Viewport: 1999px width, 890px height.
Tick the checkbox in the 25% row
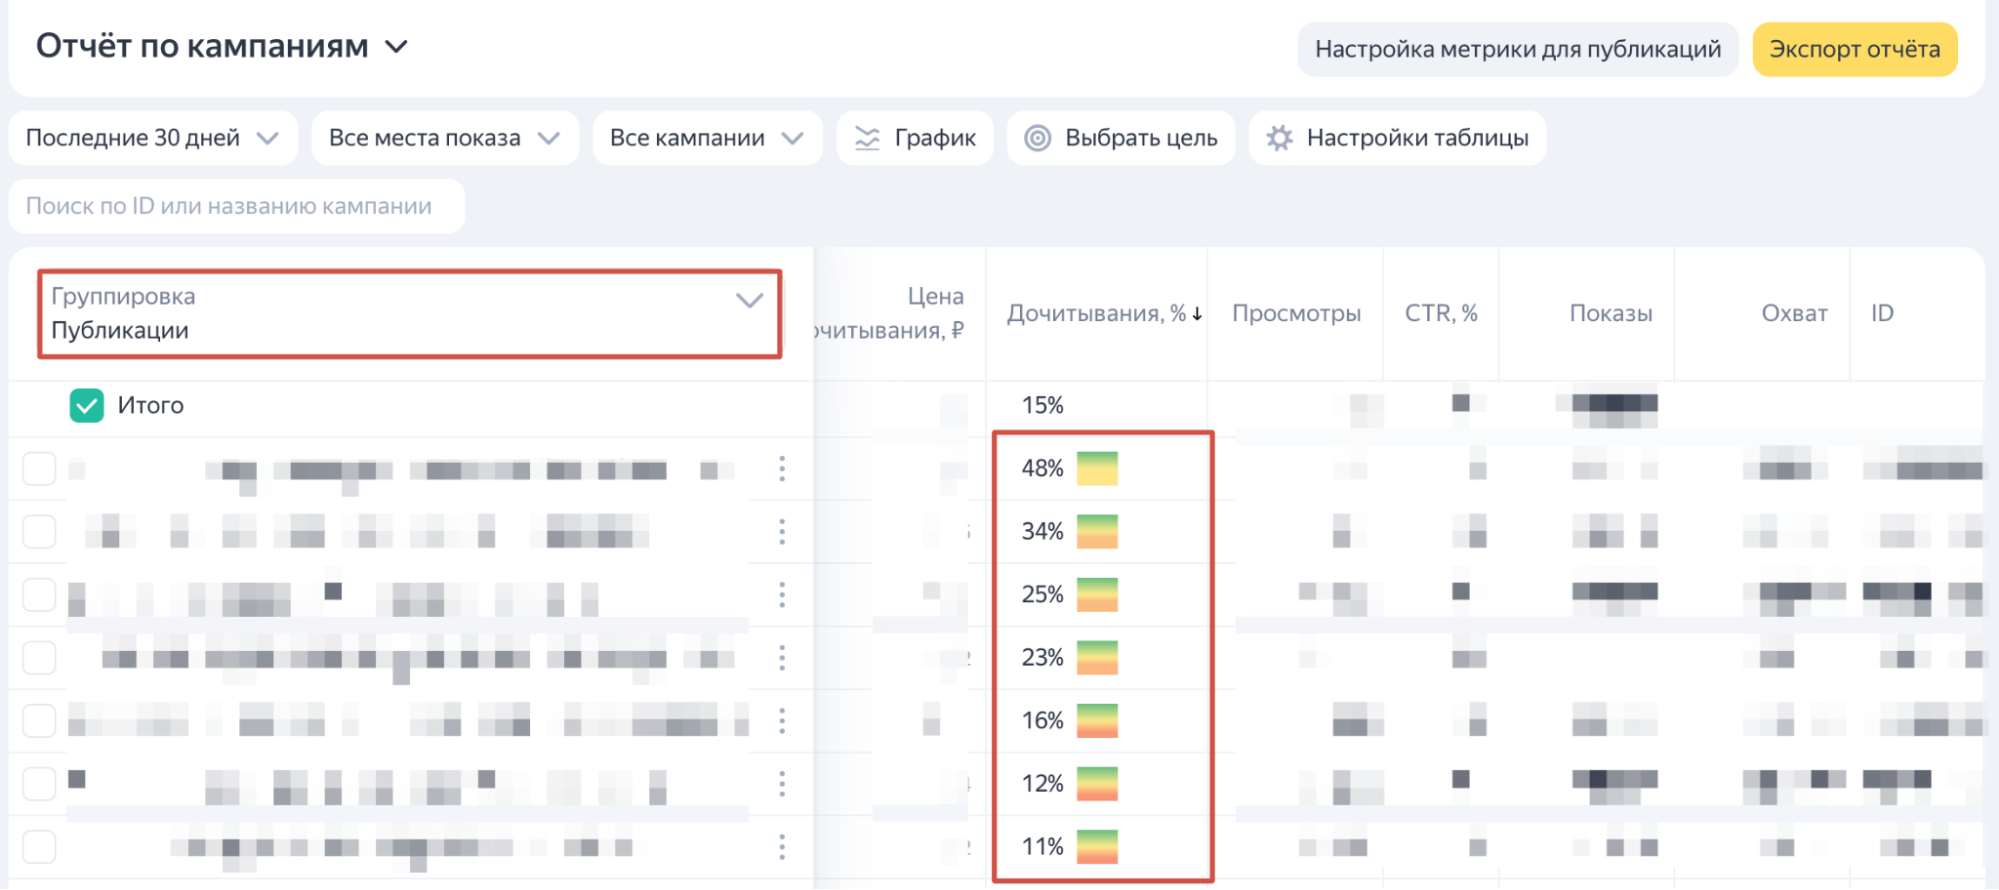click(x=39, y=594)
